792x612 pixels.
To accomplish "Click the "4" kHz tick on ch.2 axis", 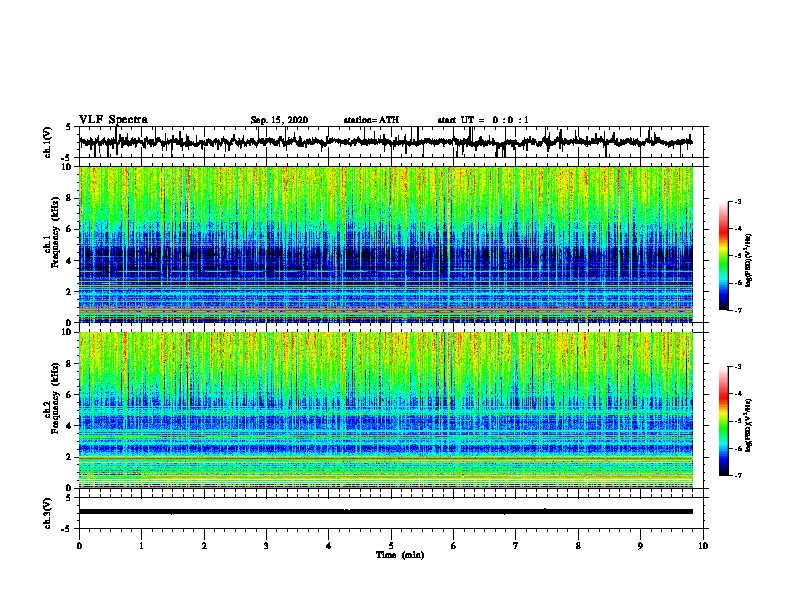I will (x=70, y=426).
